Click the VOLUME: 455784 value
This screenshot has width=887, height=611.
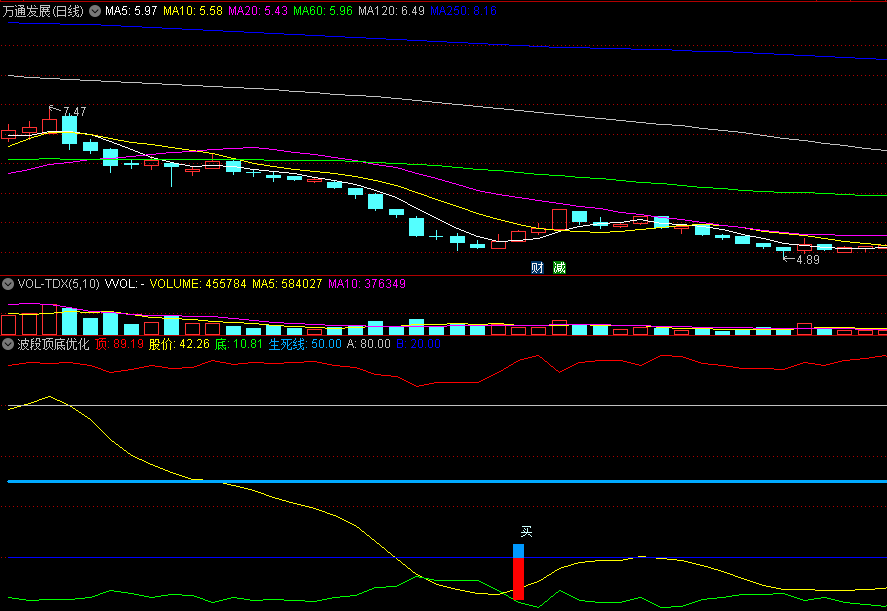(198, 283)
